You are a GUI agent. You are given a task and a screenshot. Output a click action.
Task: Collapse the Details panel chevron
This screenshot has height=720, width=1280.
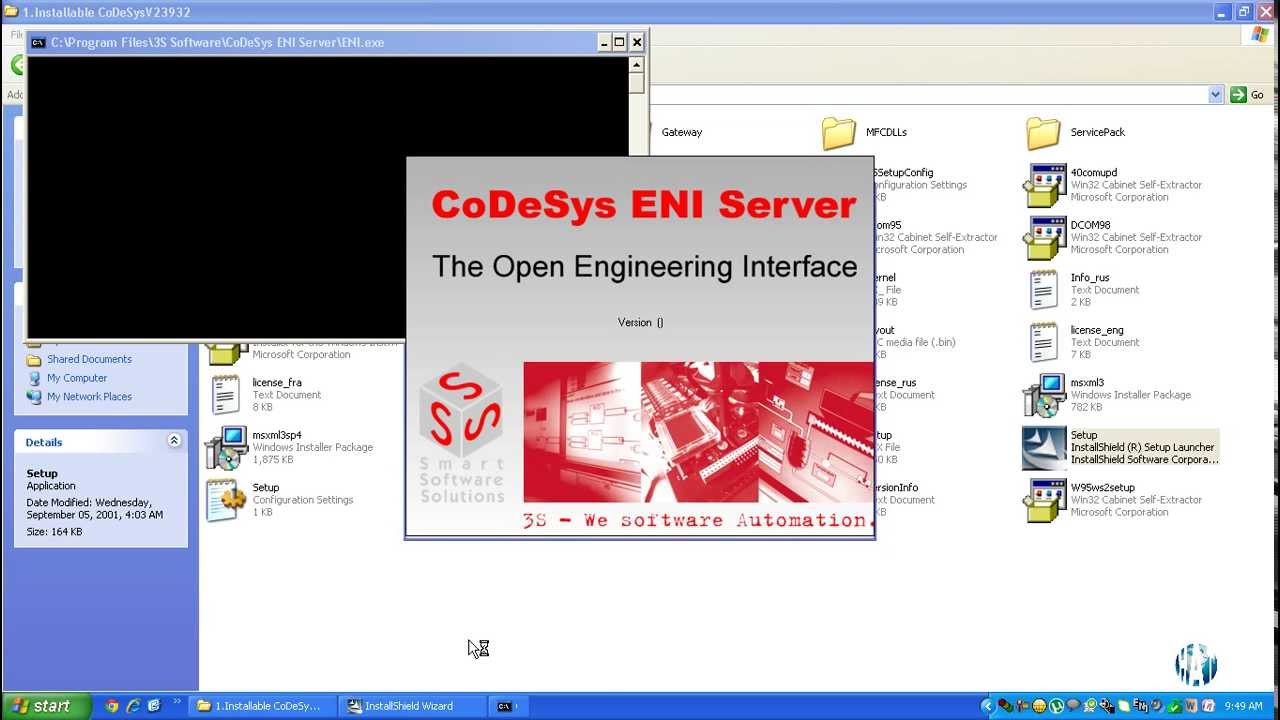click(x=174, y=441)
